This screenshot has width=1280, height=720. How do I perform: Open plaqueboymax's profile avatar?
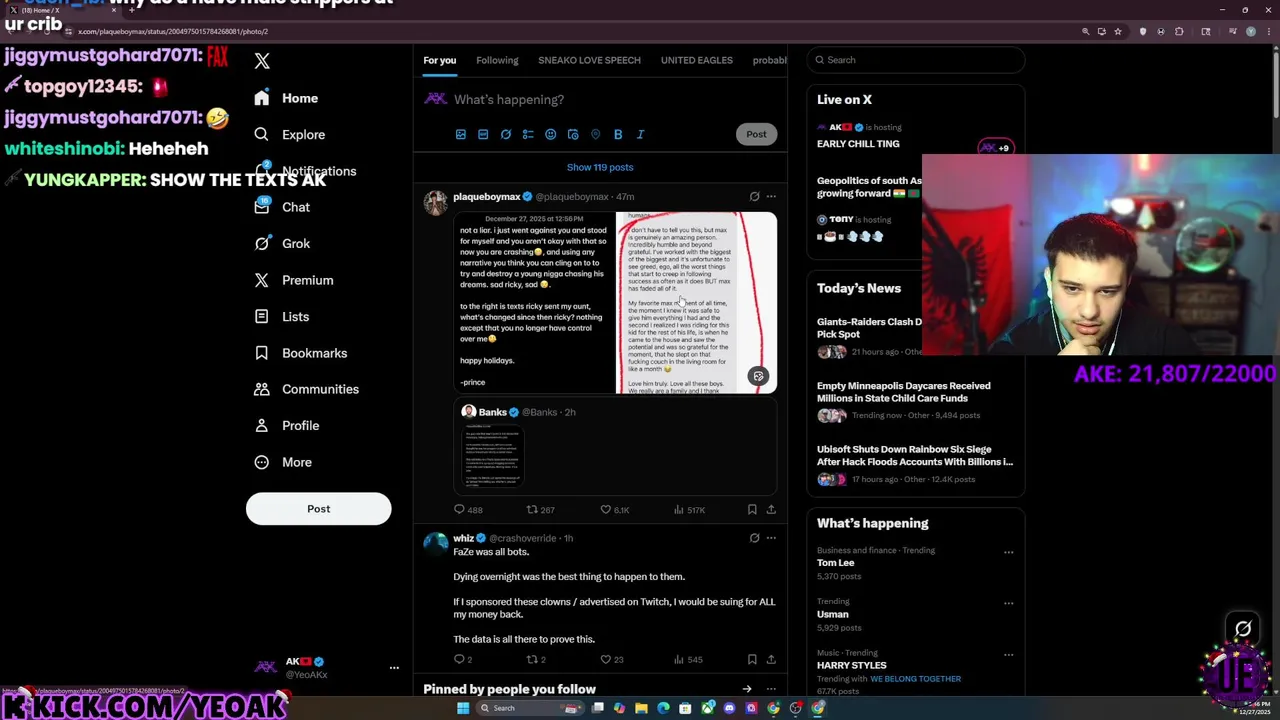(x=435, y=201)
